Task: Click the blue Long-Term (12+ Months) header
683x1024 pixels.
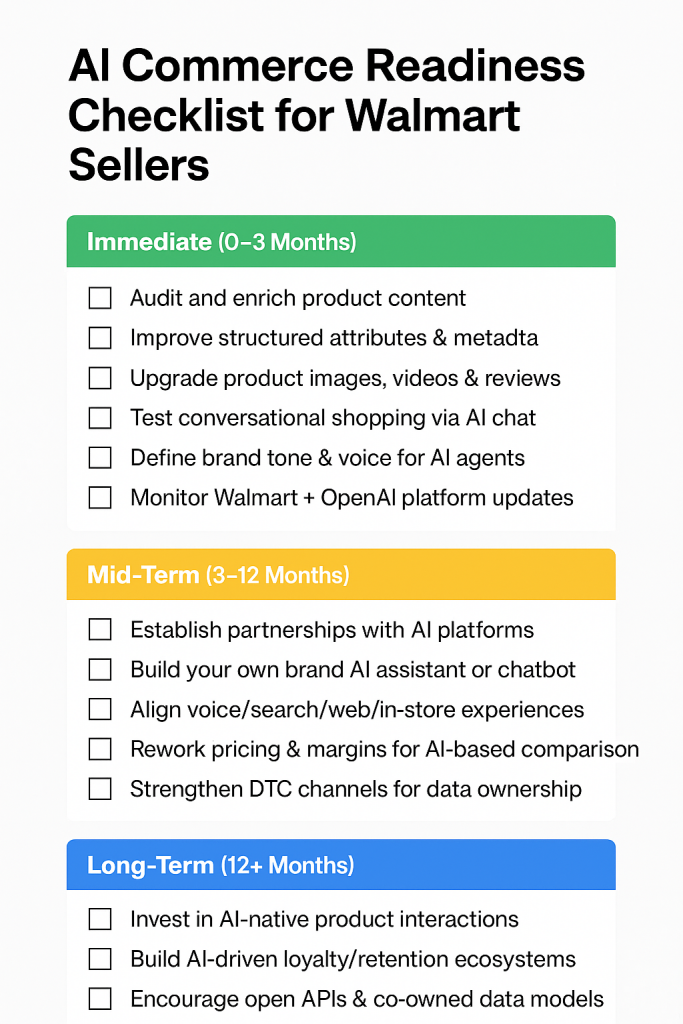Action: [x=340, y=865]
